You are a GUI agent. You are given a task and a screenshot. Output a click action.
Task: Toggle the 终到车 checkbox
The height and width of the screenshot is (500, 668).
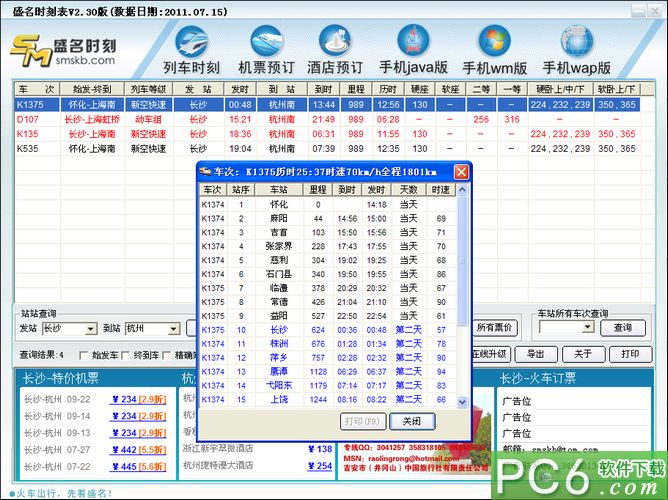coord(125,355)
